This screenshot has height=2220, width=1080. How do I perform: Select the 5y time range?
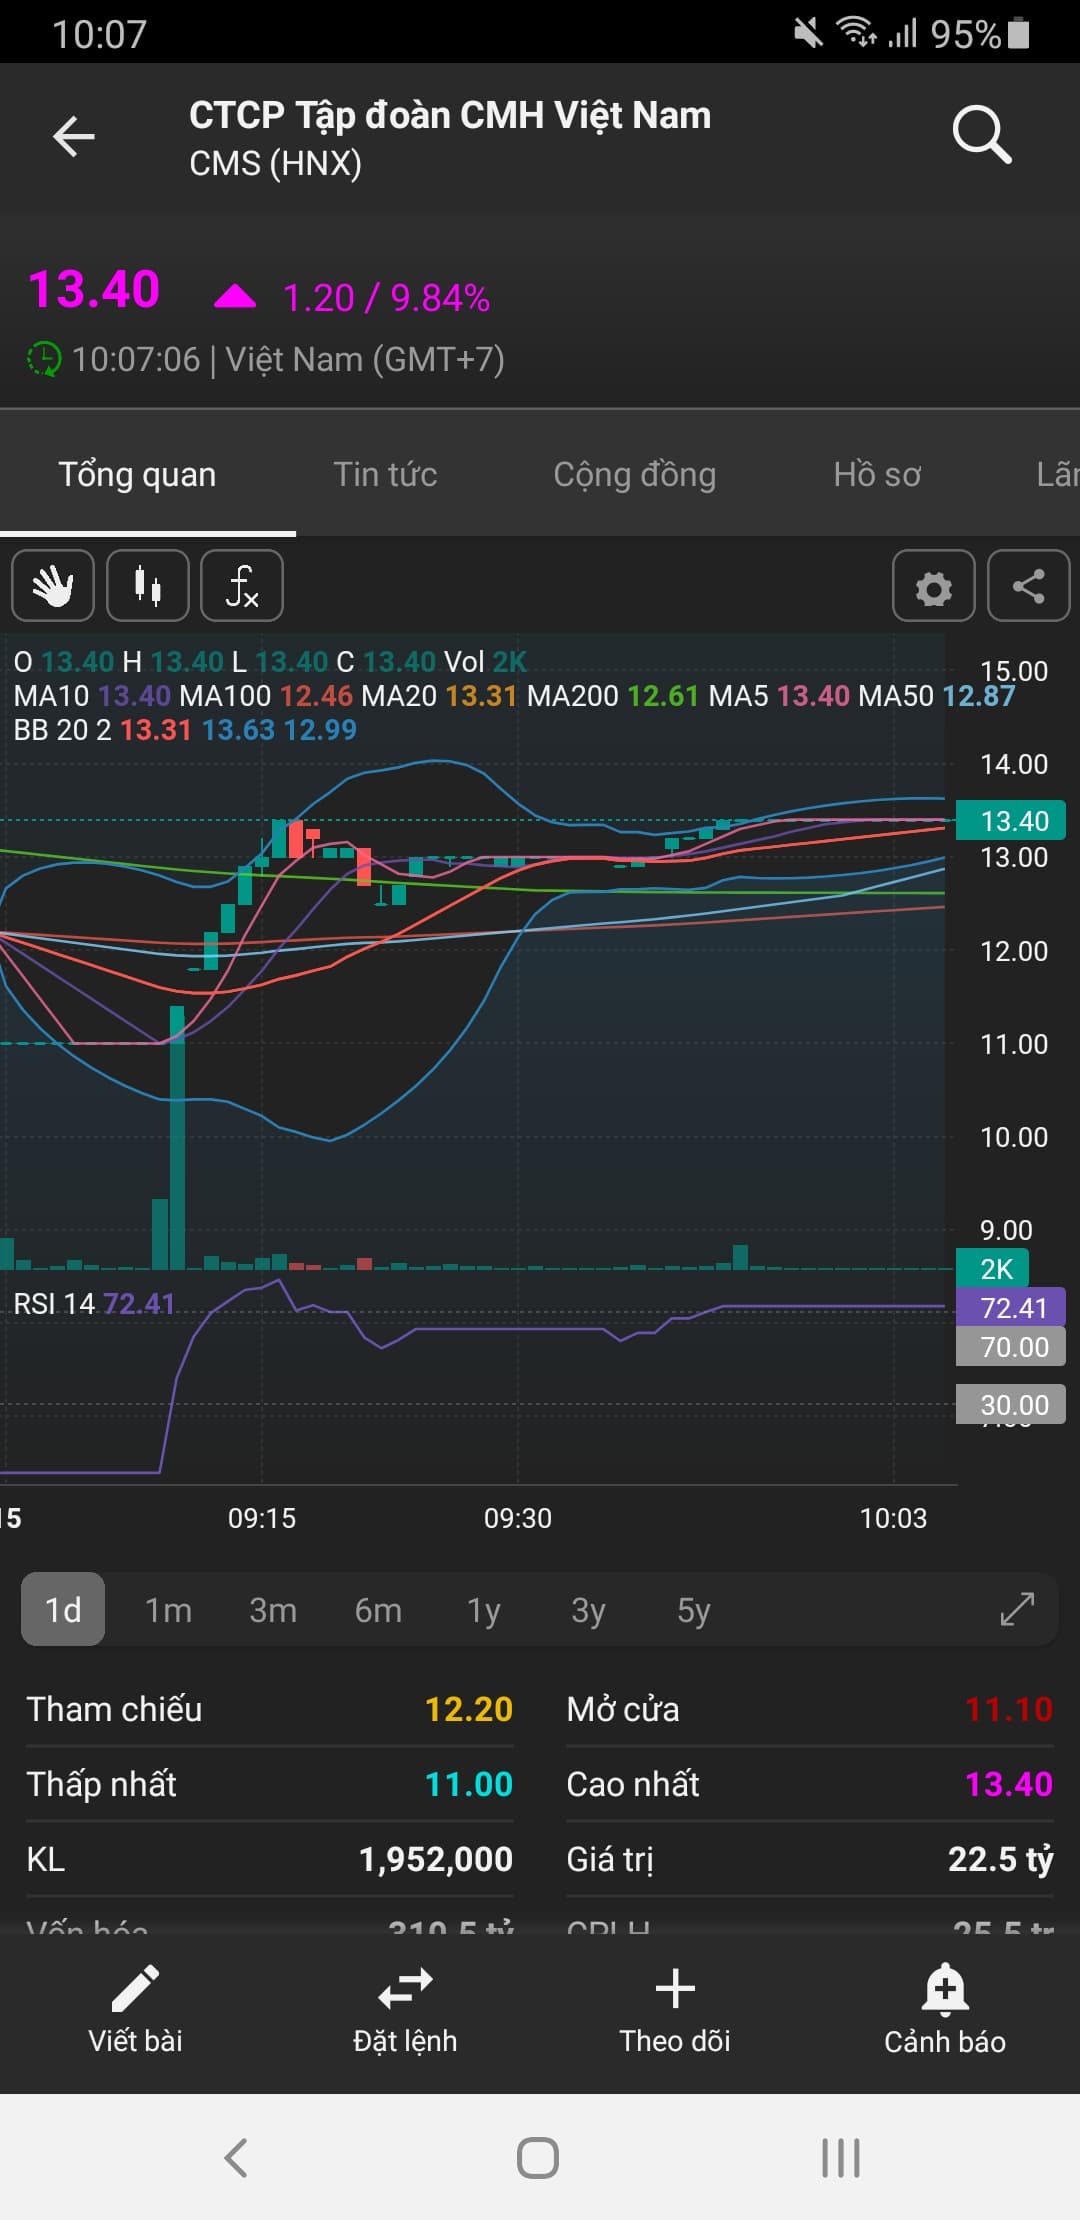pyautogui.click(x=693, y=1610)
